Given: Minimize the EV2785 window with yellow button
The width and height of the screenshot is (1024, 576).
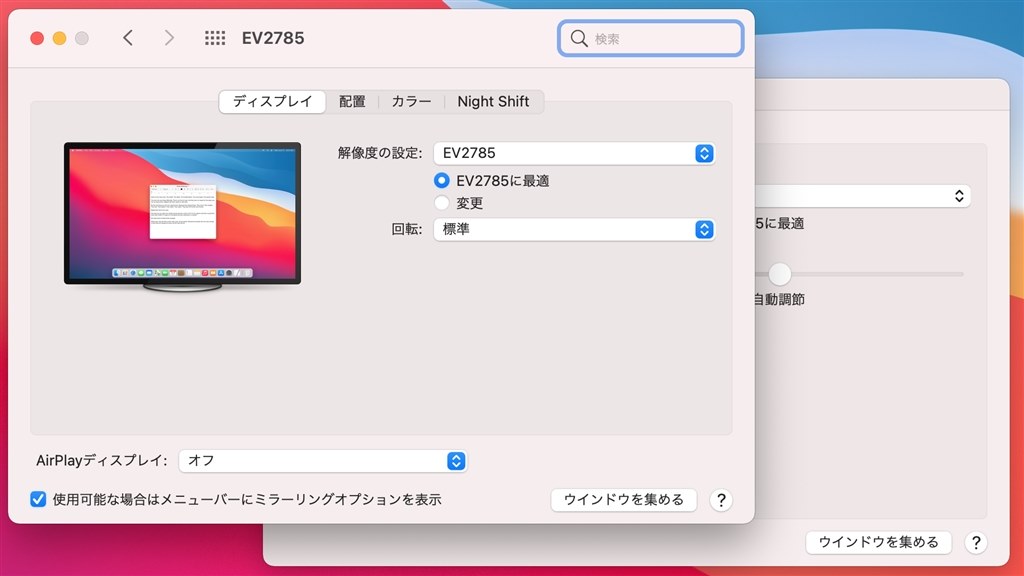Looking at the screenshot, I should point(59,38).
